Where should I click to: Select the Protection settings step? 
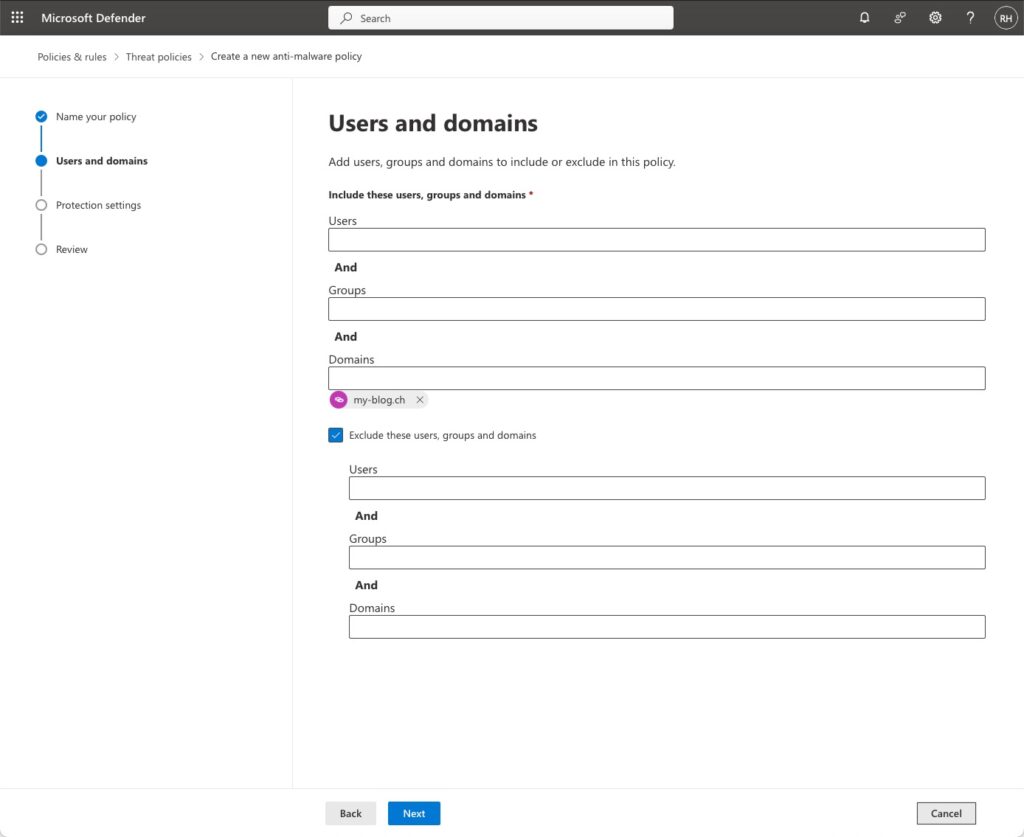pyautogui.click(x=98, y=205)
